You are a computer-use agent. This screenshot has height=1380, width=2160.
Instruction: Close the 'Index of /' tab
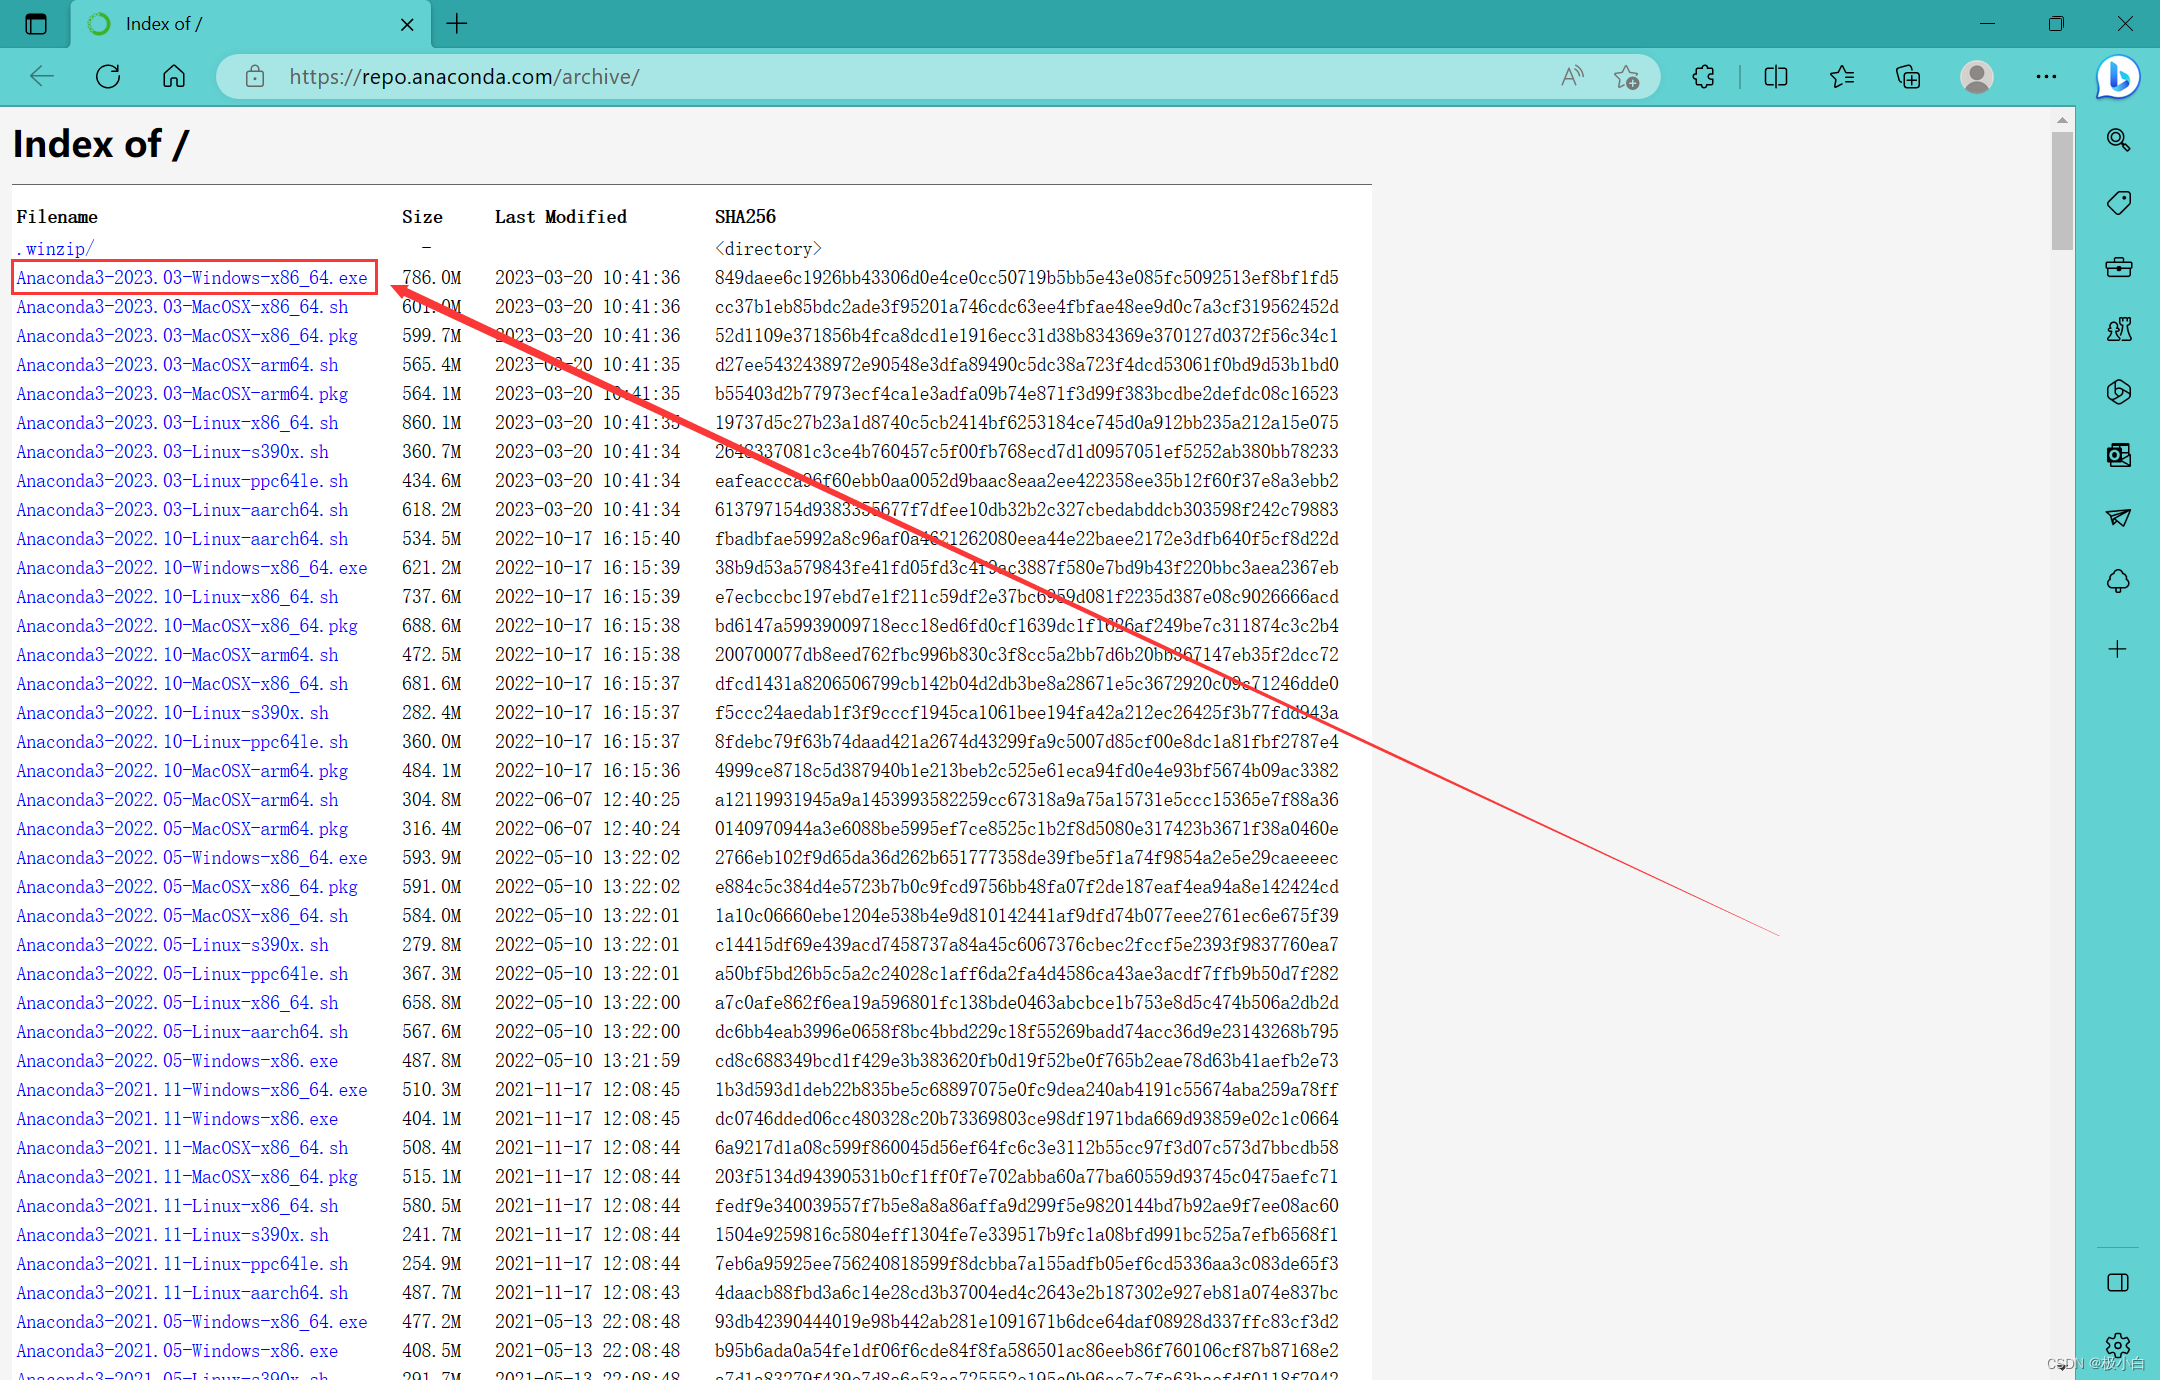point(407,24)
